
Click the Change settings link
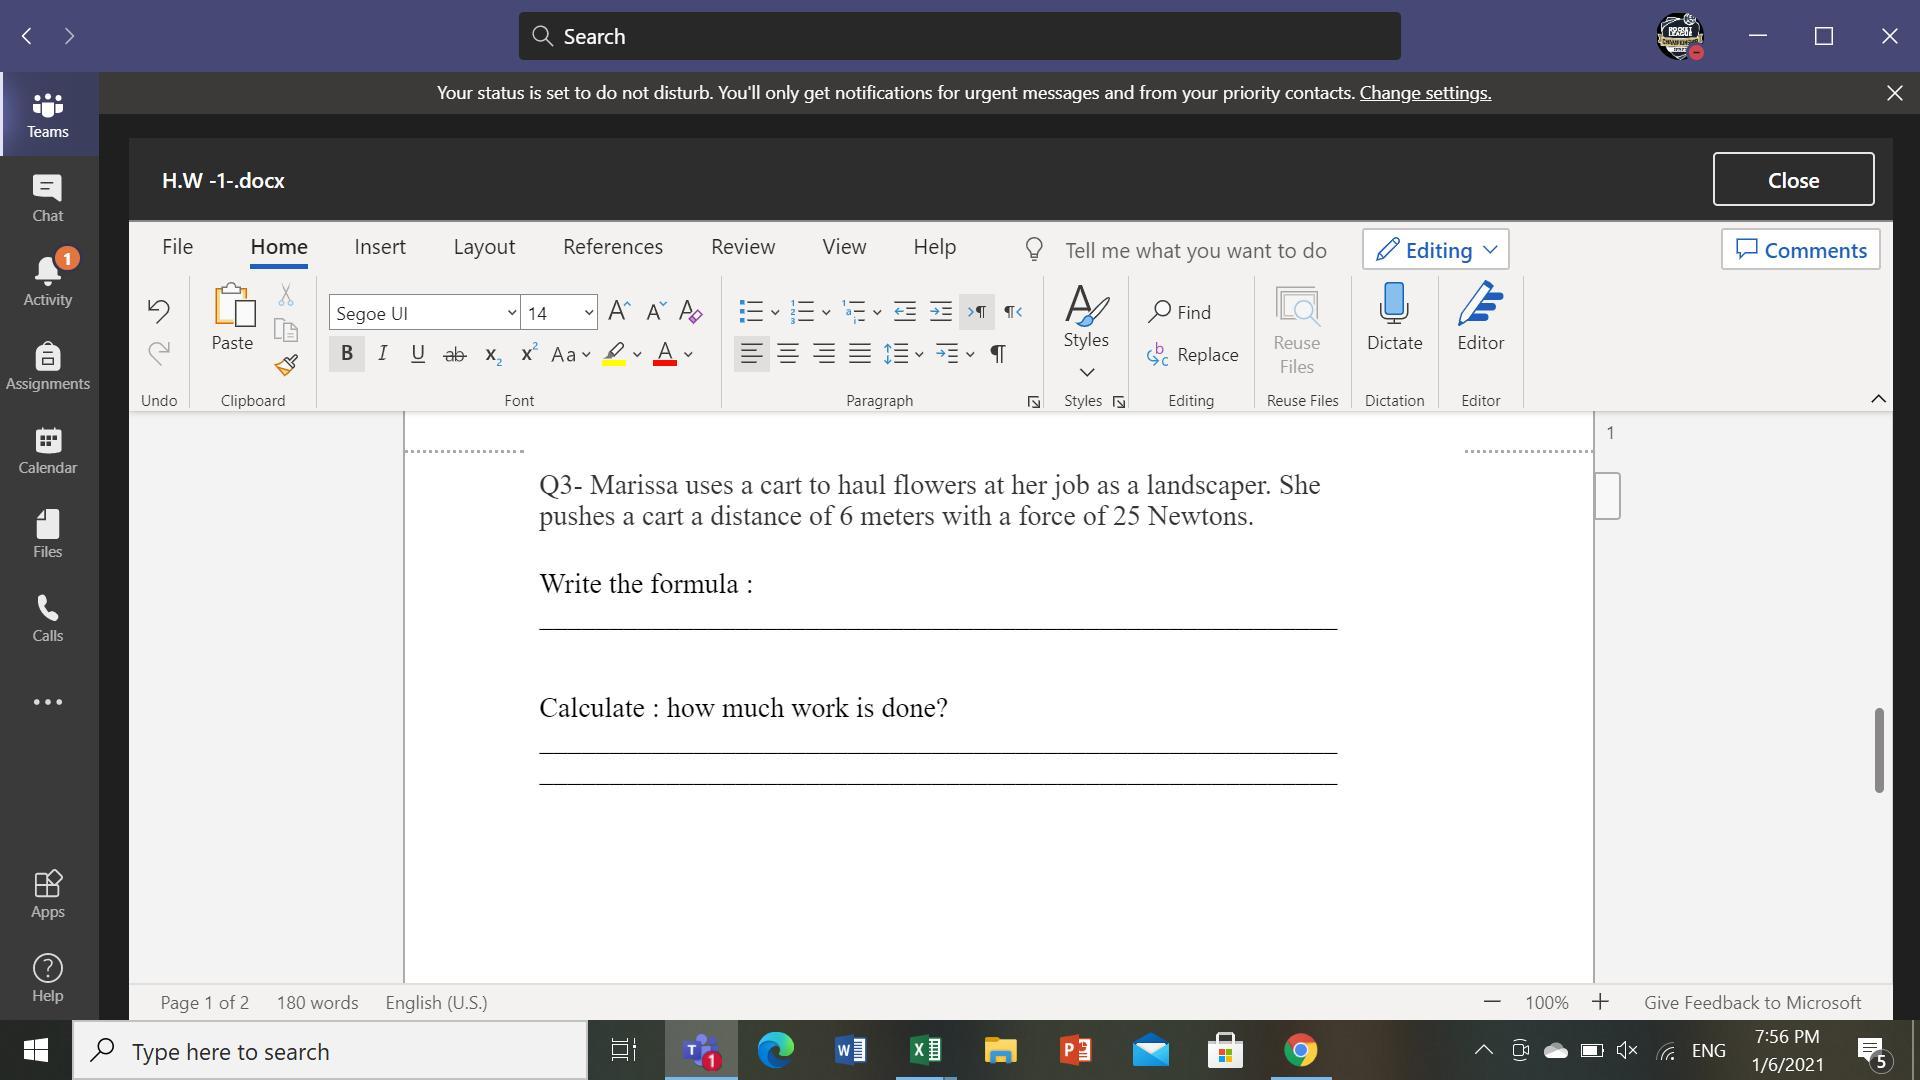[x=1424, y=93]
